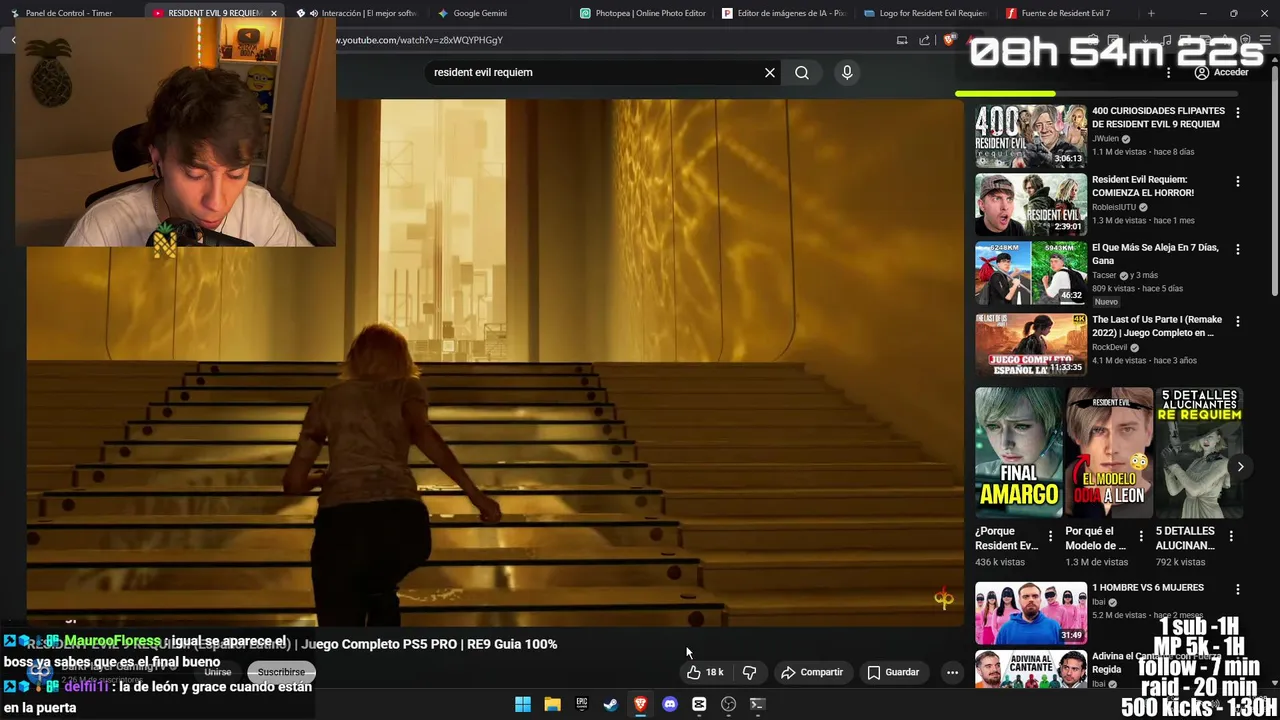The image size is (1280, 720).
Task: Open the Compartir share dialog
Action: [812, 672]
